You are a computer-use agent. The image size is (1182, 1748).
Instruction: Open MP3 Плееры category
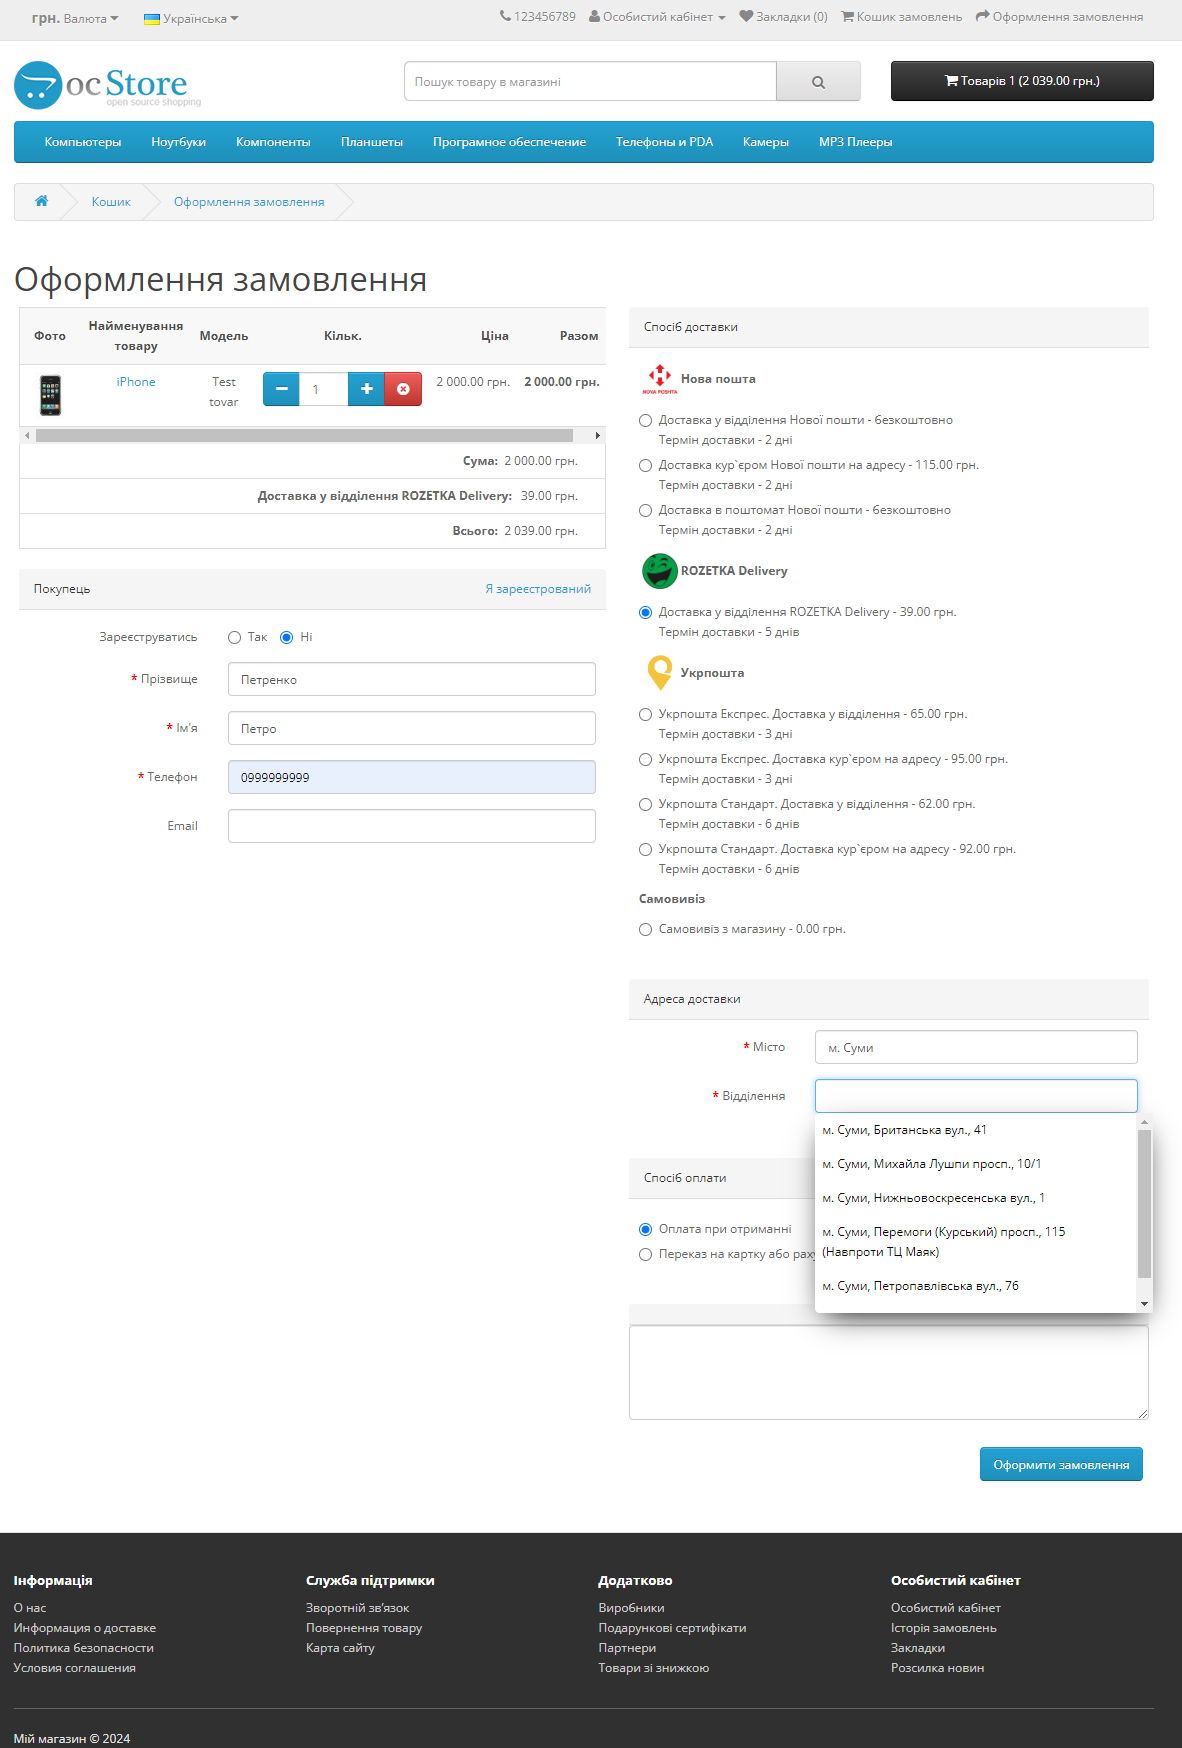click(855, 142)
